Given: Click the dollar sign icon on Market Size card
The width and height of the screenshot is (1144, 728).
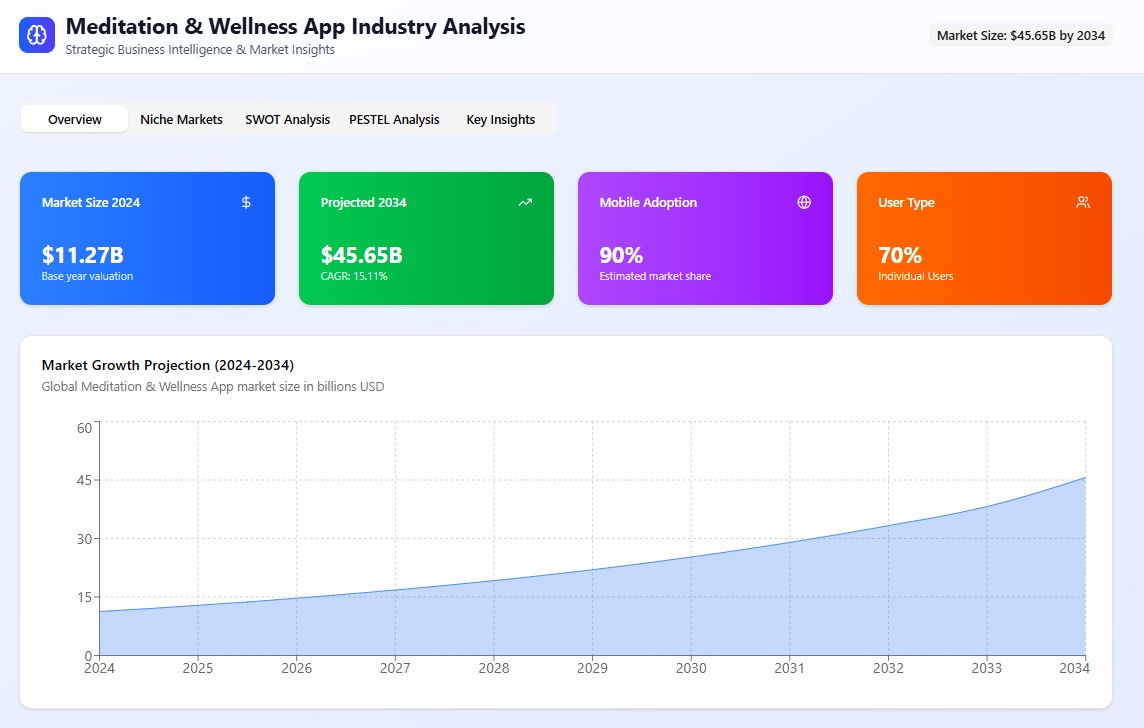Looking at the screenshot, I should tap(246, 202).
